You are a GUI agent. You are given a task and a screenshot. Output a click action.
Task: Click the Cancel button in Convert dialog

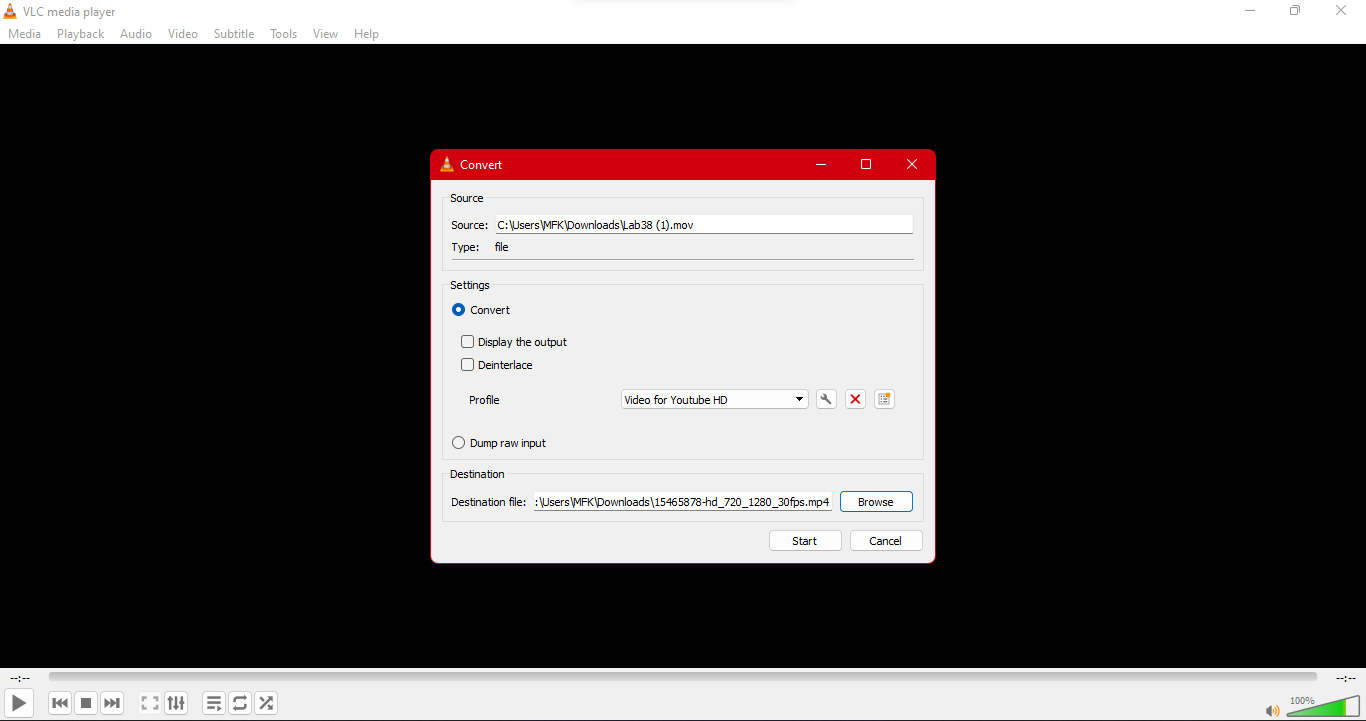886,541
